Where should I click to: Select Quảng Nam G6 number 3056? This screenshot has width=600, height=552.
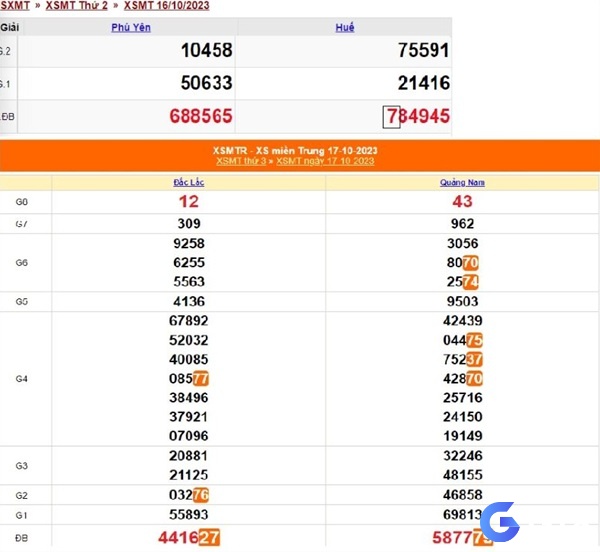click(x=462, y=243)
